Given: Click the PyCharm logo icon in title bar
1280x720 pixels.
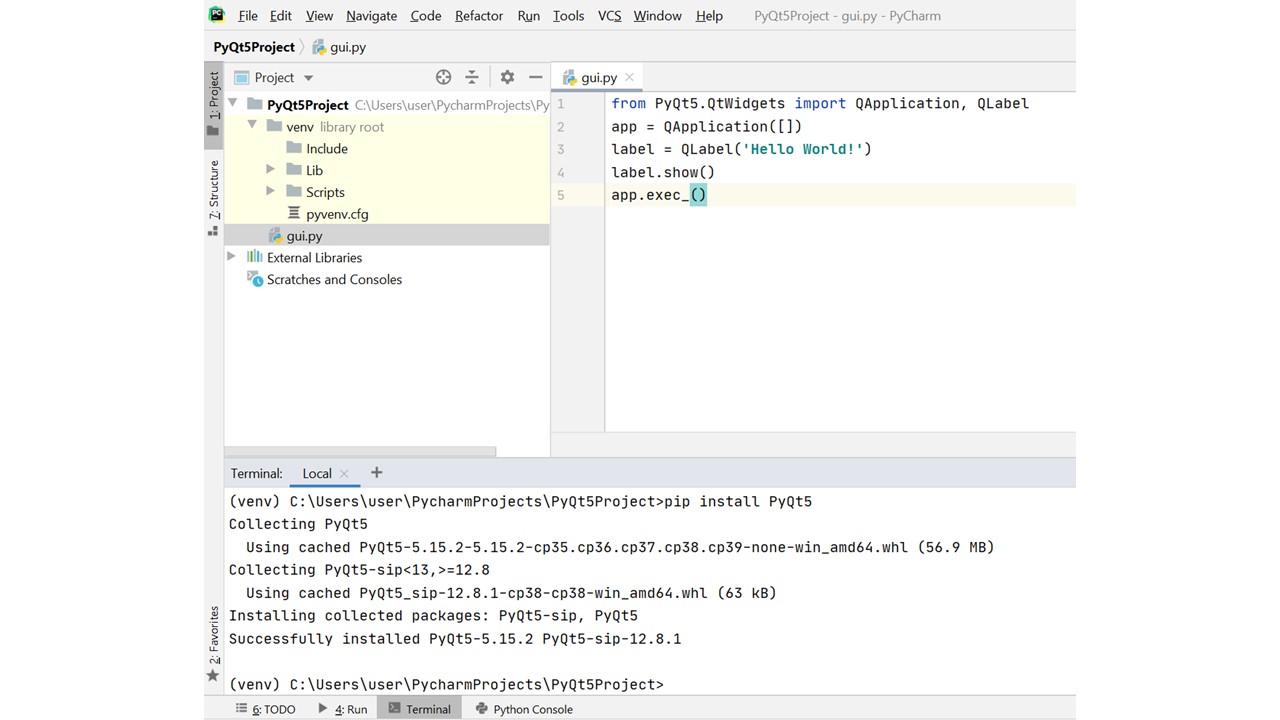Looking at the screenshot, I should coord(217,15).
